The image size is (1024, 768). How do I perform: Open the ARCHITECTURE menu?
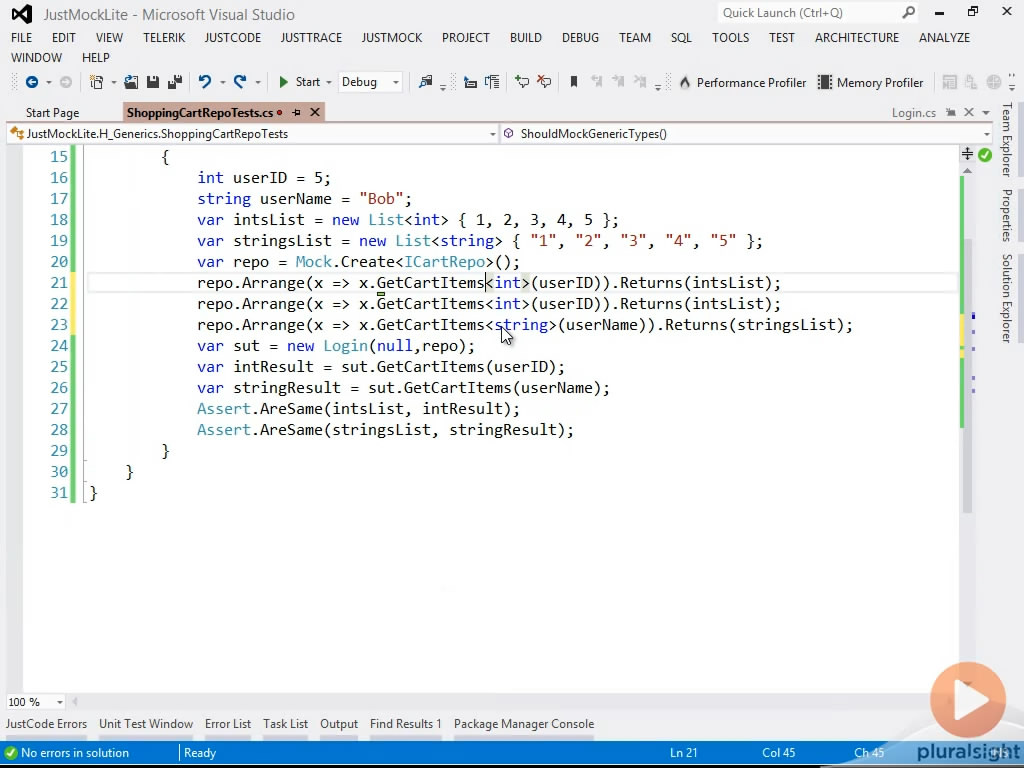(x=857, y=38)
